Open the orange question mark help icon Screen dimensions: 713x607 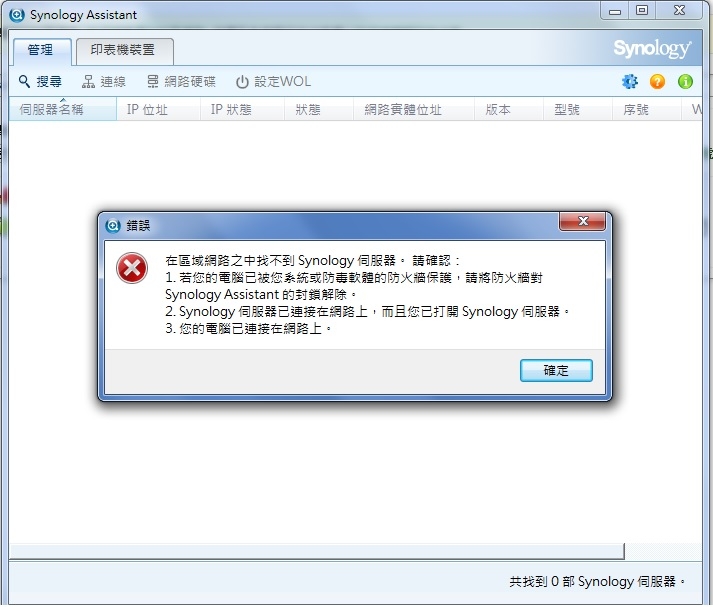pyautogui.click(x=657, y=81)
